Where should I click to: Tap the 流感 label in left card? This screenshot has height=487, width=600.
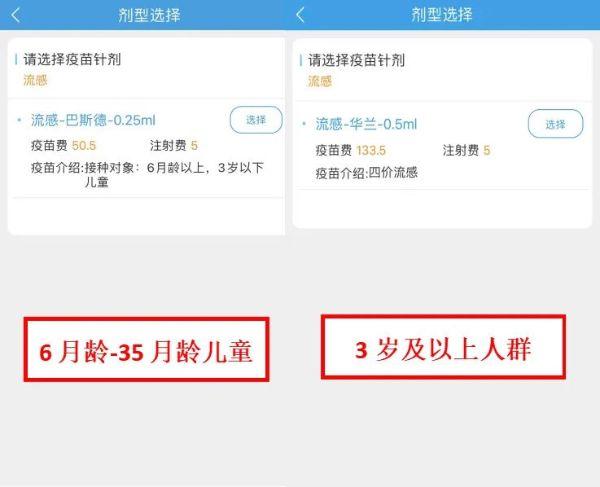(x=35, y=80)
